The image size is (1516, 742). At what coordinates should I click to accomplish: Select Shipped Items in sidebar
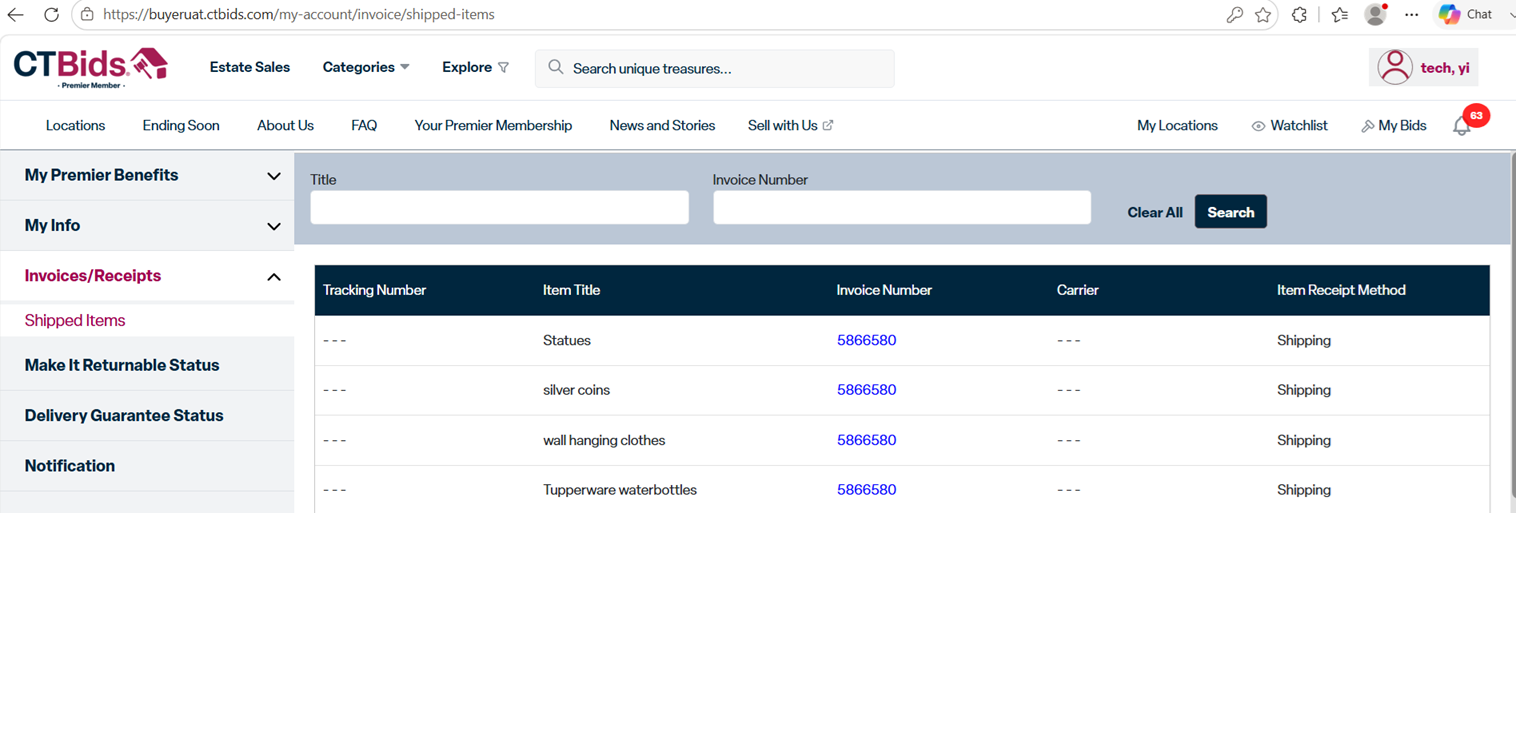pos(75,320)
